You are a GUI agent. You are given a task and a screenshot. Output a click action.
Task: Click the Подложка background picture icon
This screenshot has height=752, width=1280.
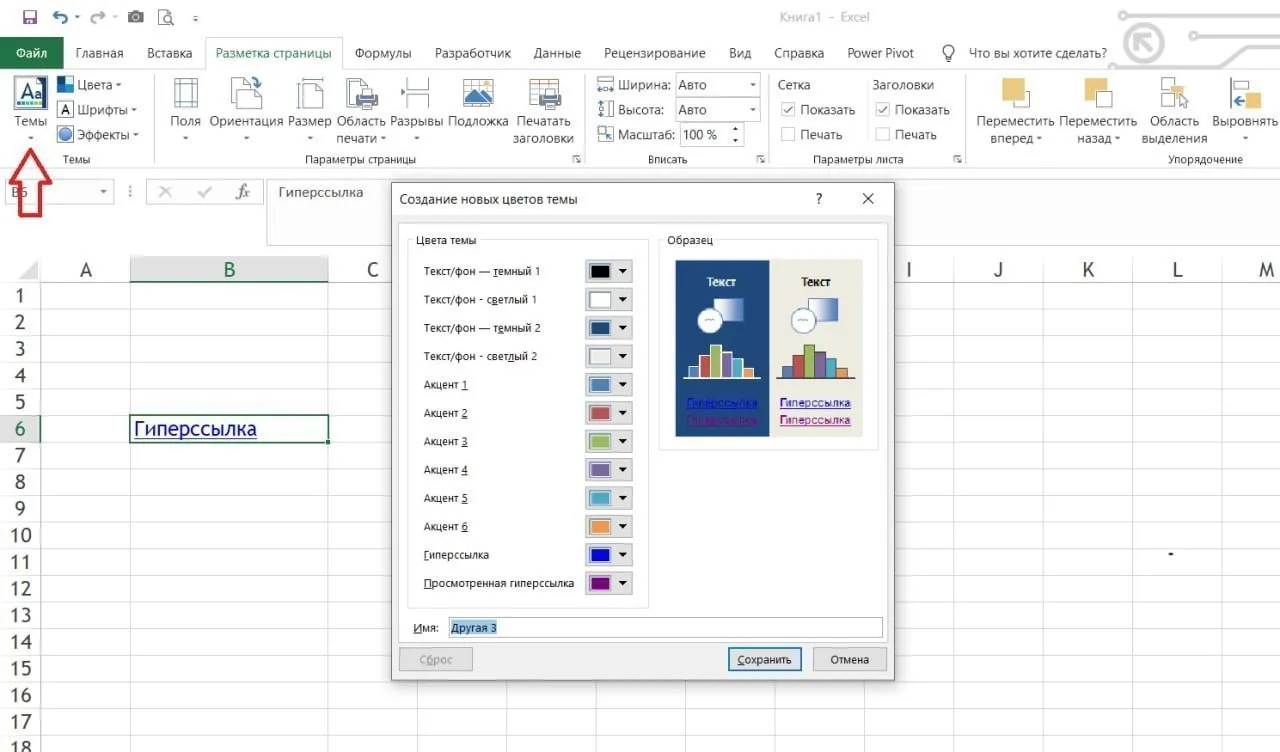point(478,93)
